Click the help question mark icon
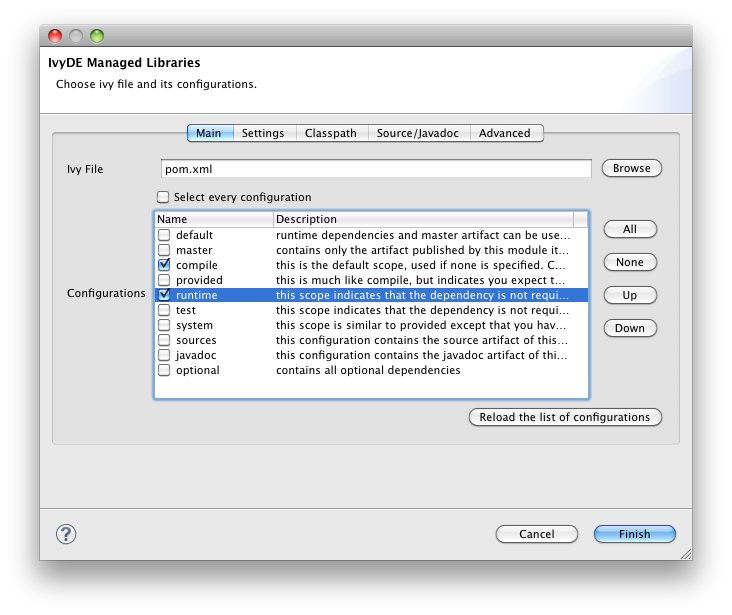Image resolution: width=732 pixels, height=615 pixels. 68,534
